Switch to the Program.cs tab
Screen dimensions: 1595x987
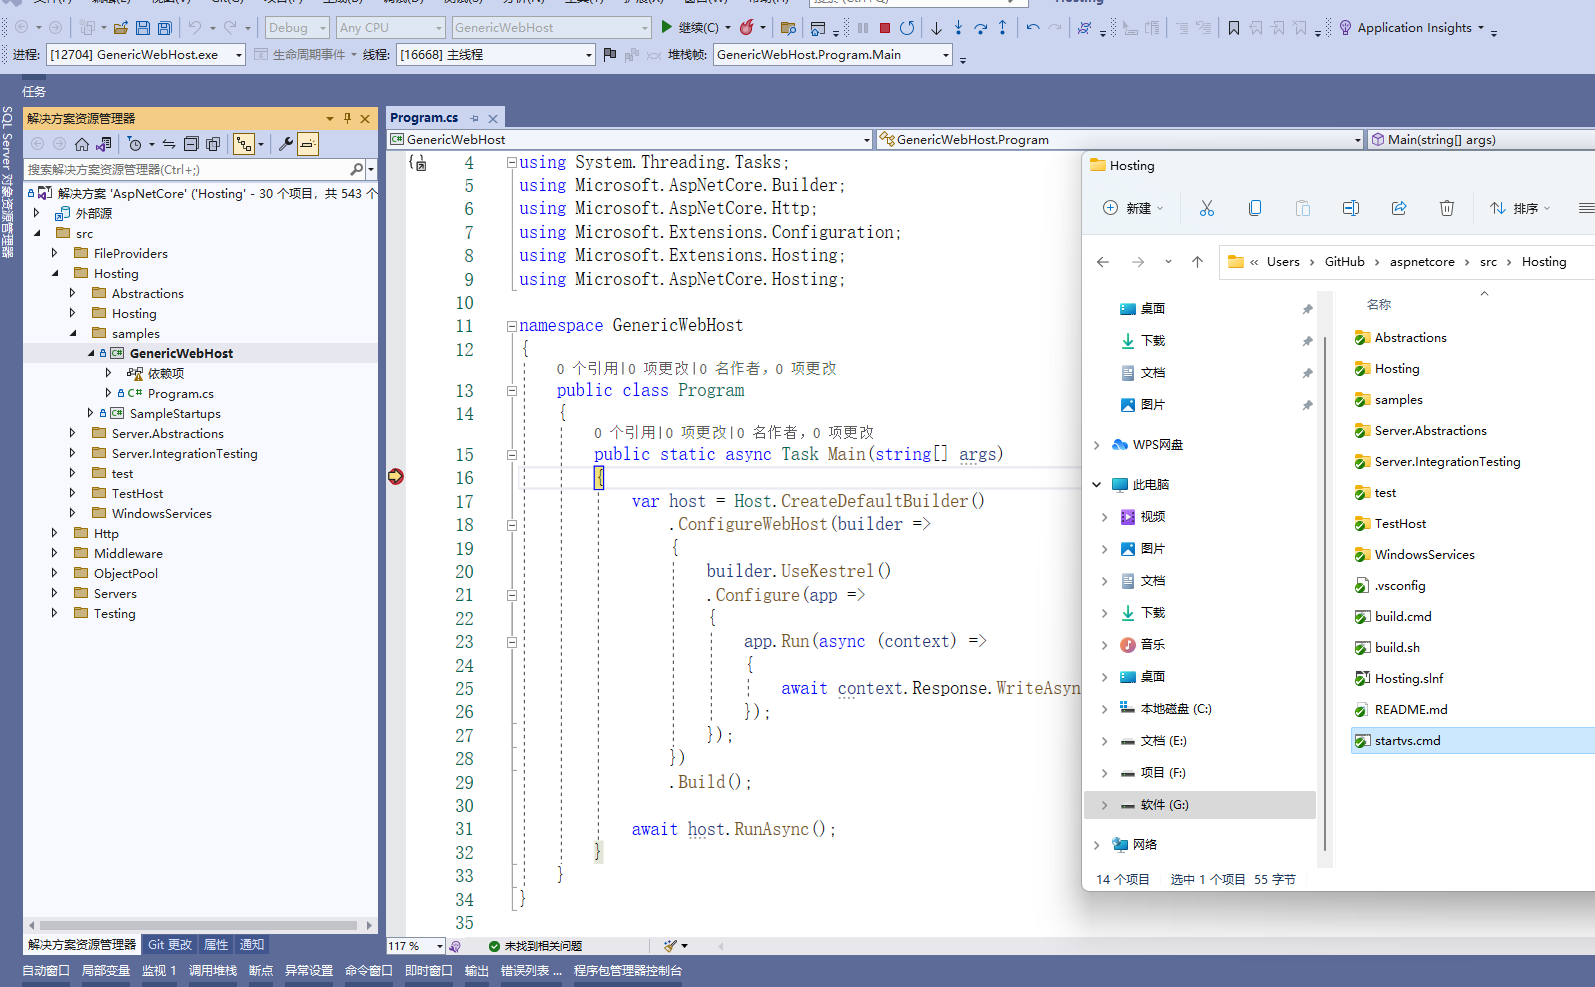[424, 118]
